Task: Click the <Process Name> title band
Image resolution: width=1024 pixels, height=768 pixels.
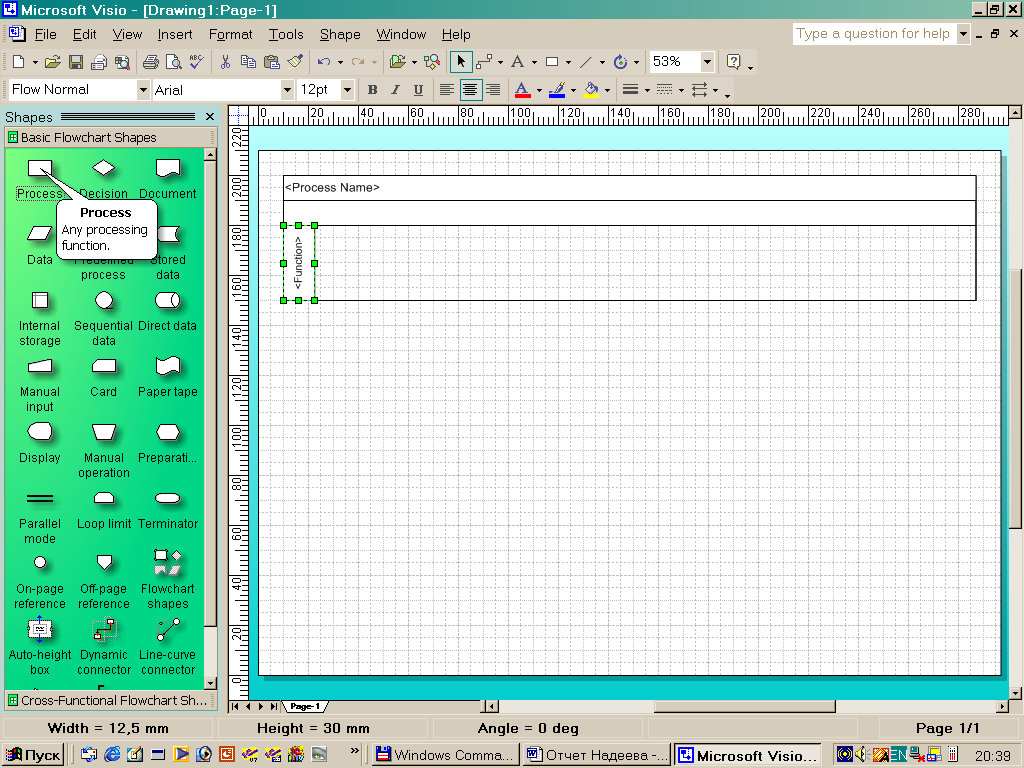Action: [630, 187]
